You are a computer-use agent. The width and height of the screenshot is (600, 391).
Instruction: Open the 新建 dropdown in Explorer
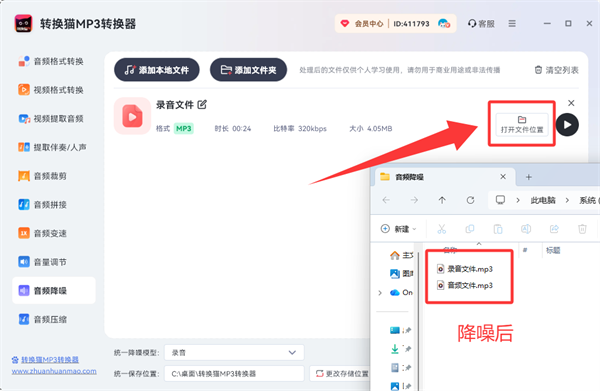coord(398,229)
